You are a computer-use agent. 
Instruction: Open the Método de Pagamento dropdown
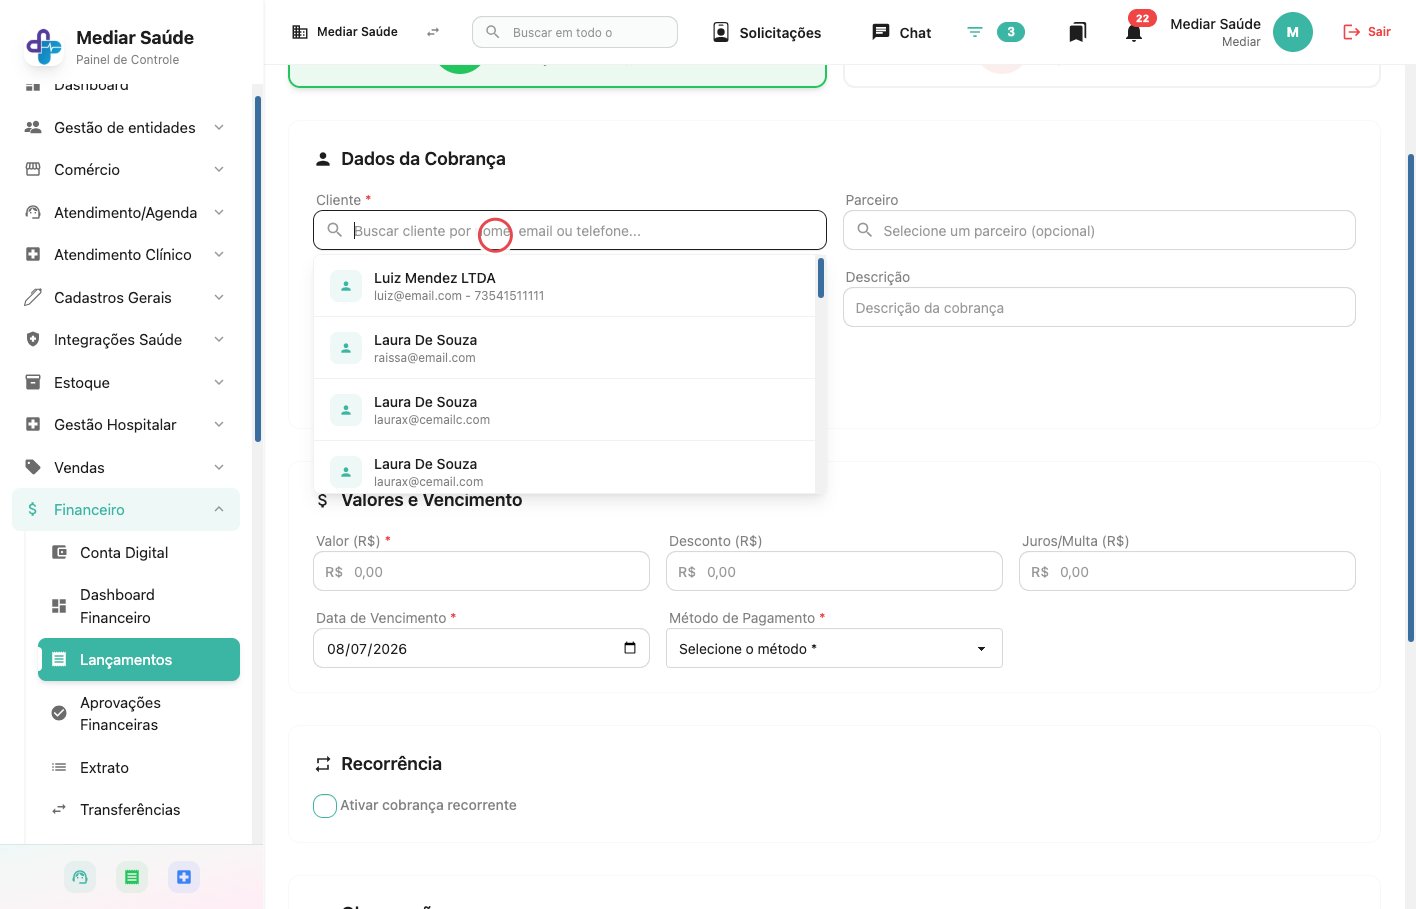(834, 649)
